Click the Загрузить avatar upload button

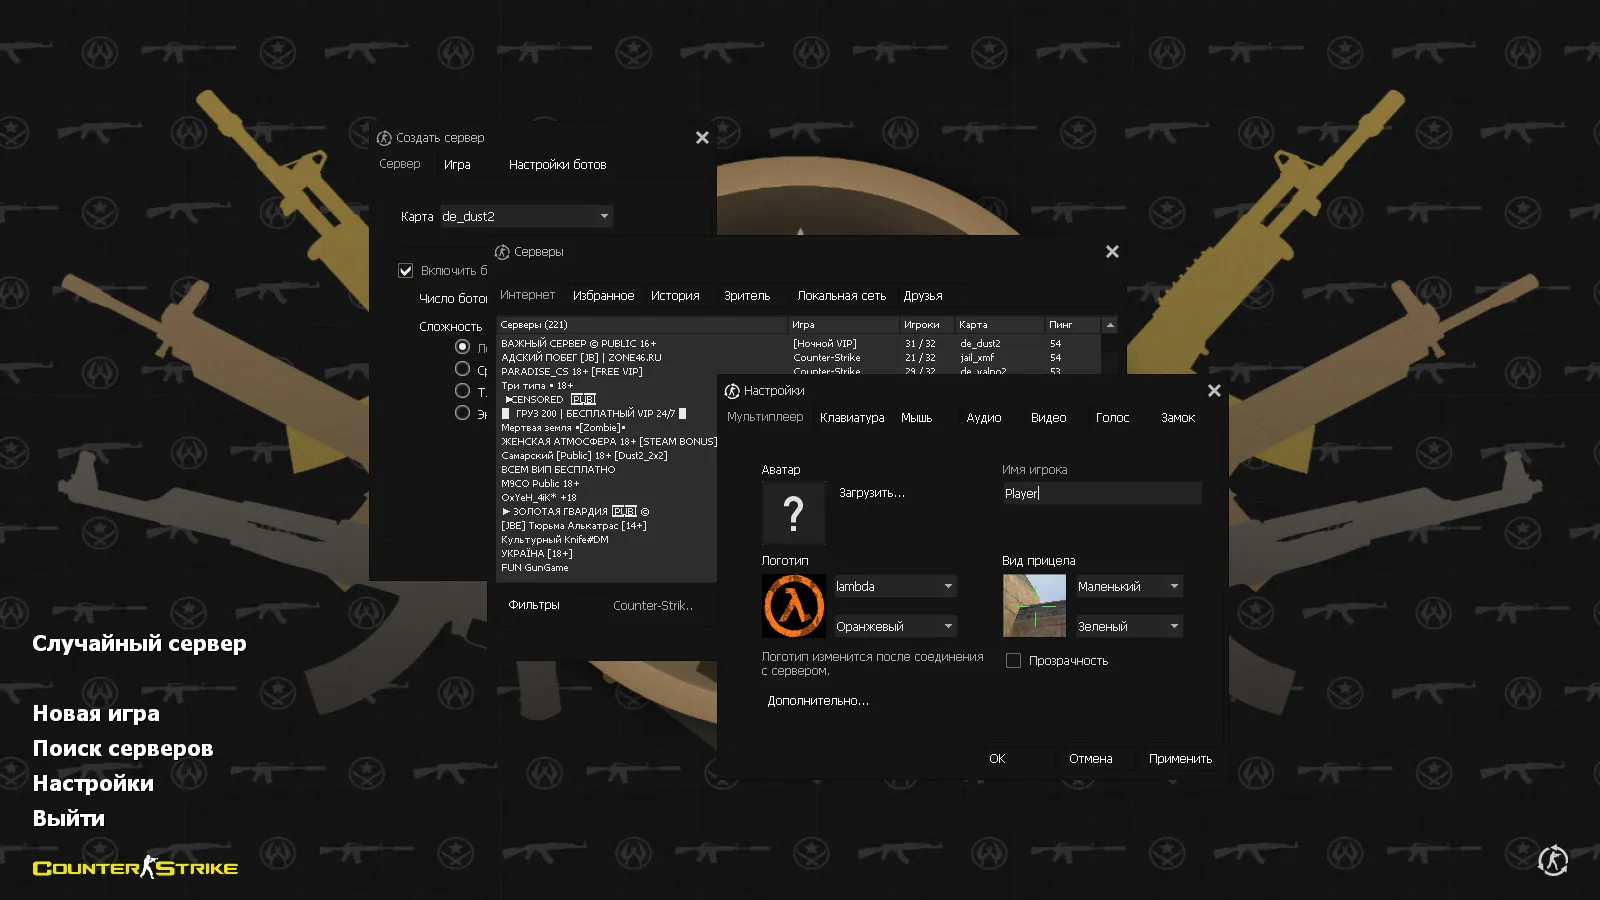click(871, 493)
